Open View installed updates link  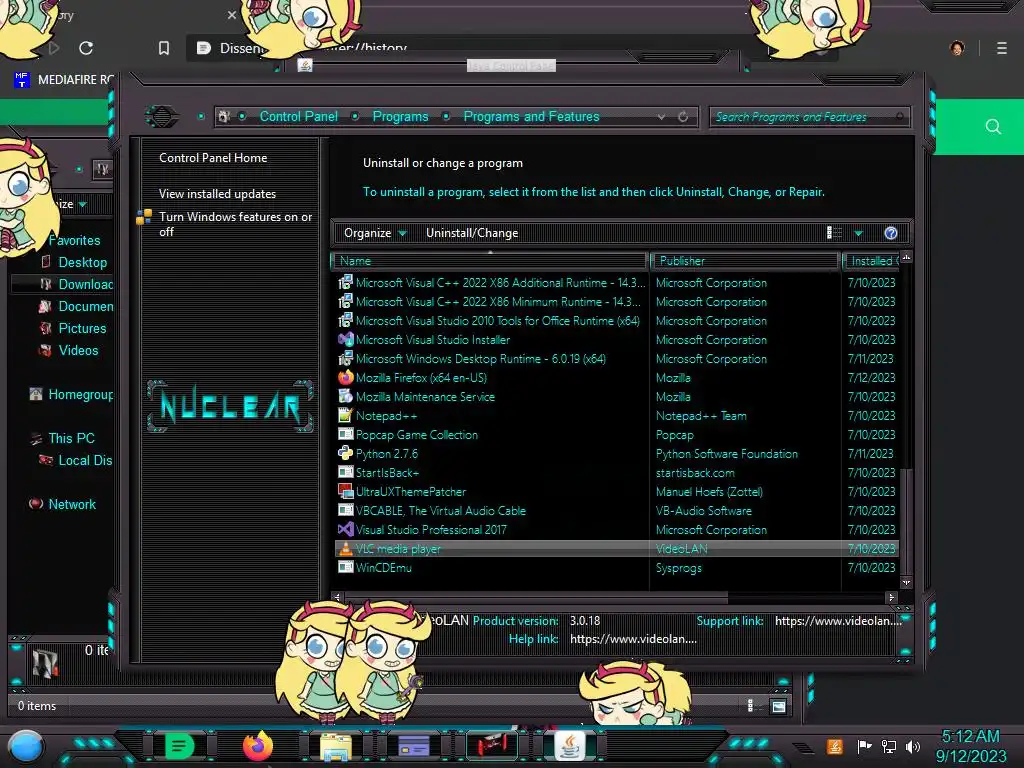click(x=217, y=194)
